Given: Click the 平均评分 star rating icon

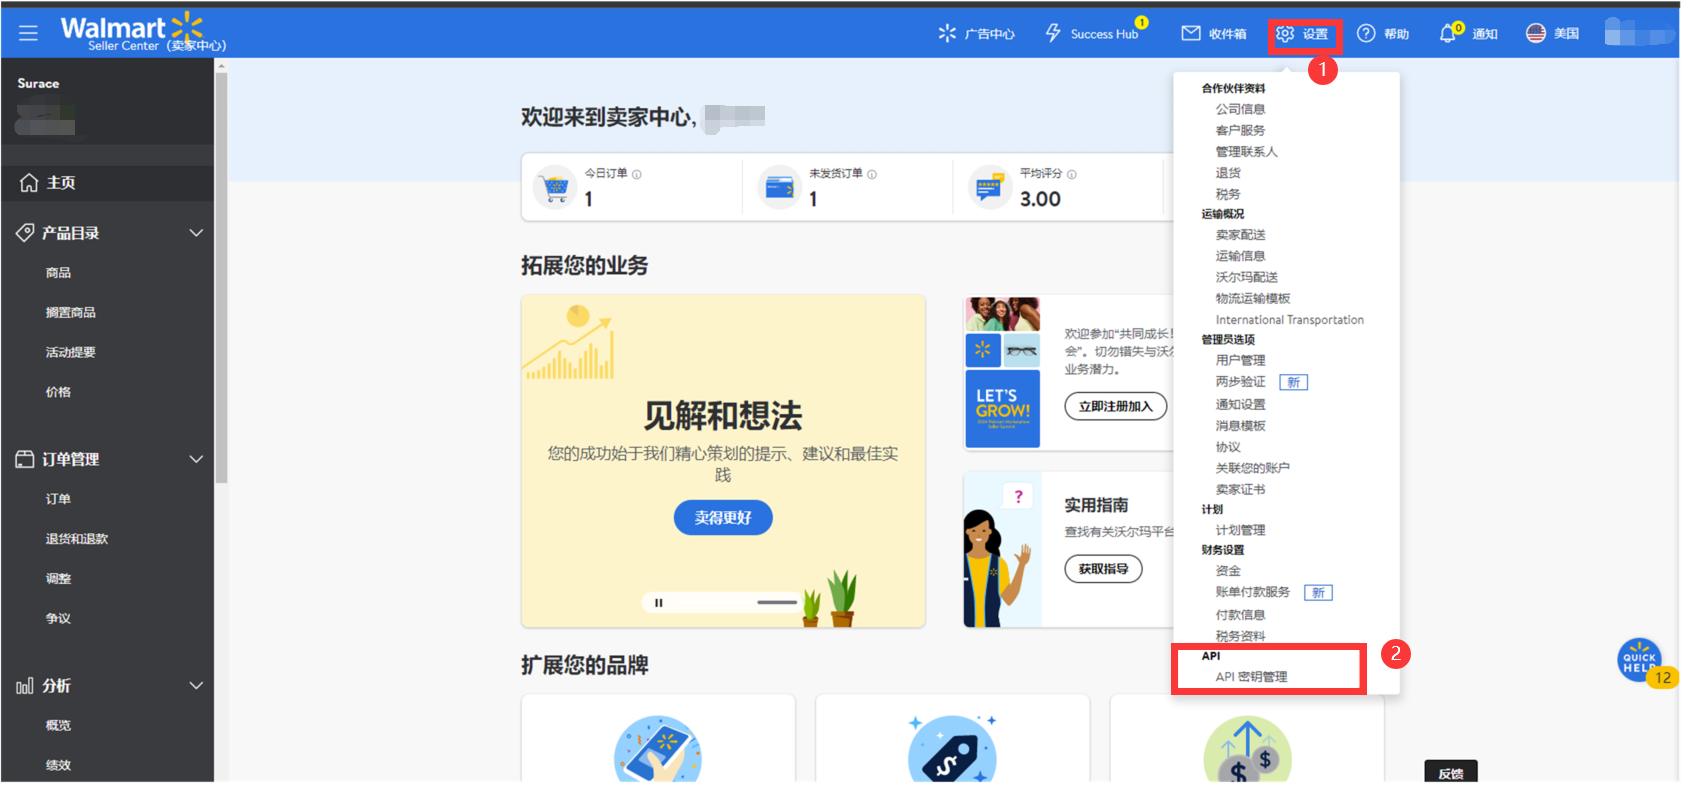Looking at the screenshot, I should [x=989, y=187].
